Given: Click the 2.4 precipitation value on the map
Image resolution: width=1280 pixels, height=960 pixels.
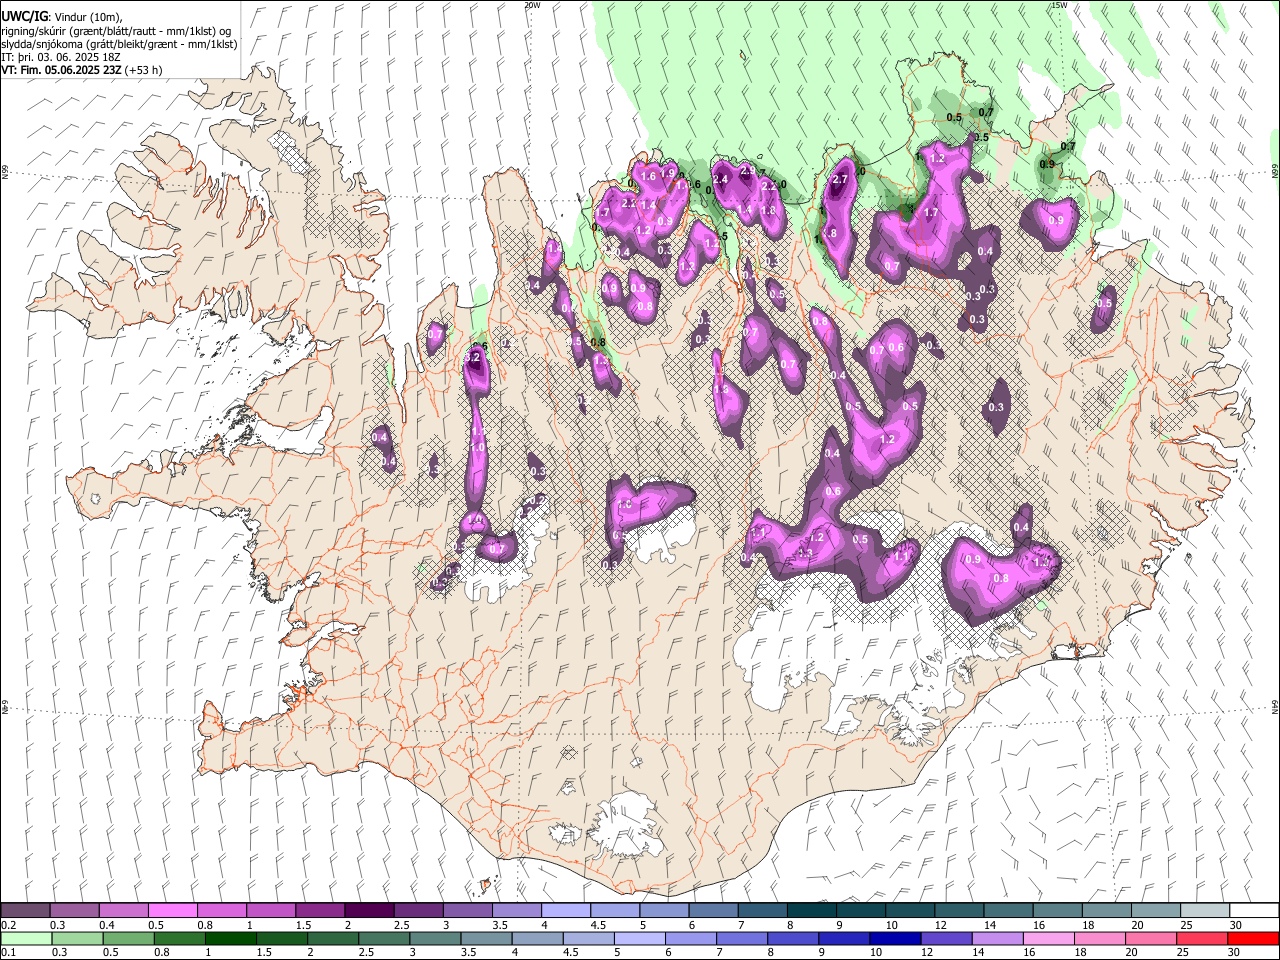Looking at the screenshot, I should (x=719, y=179).
